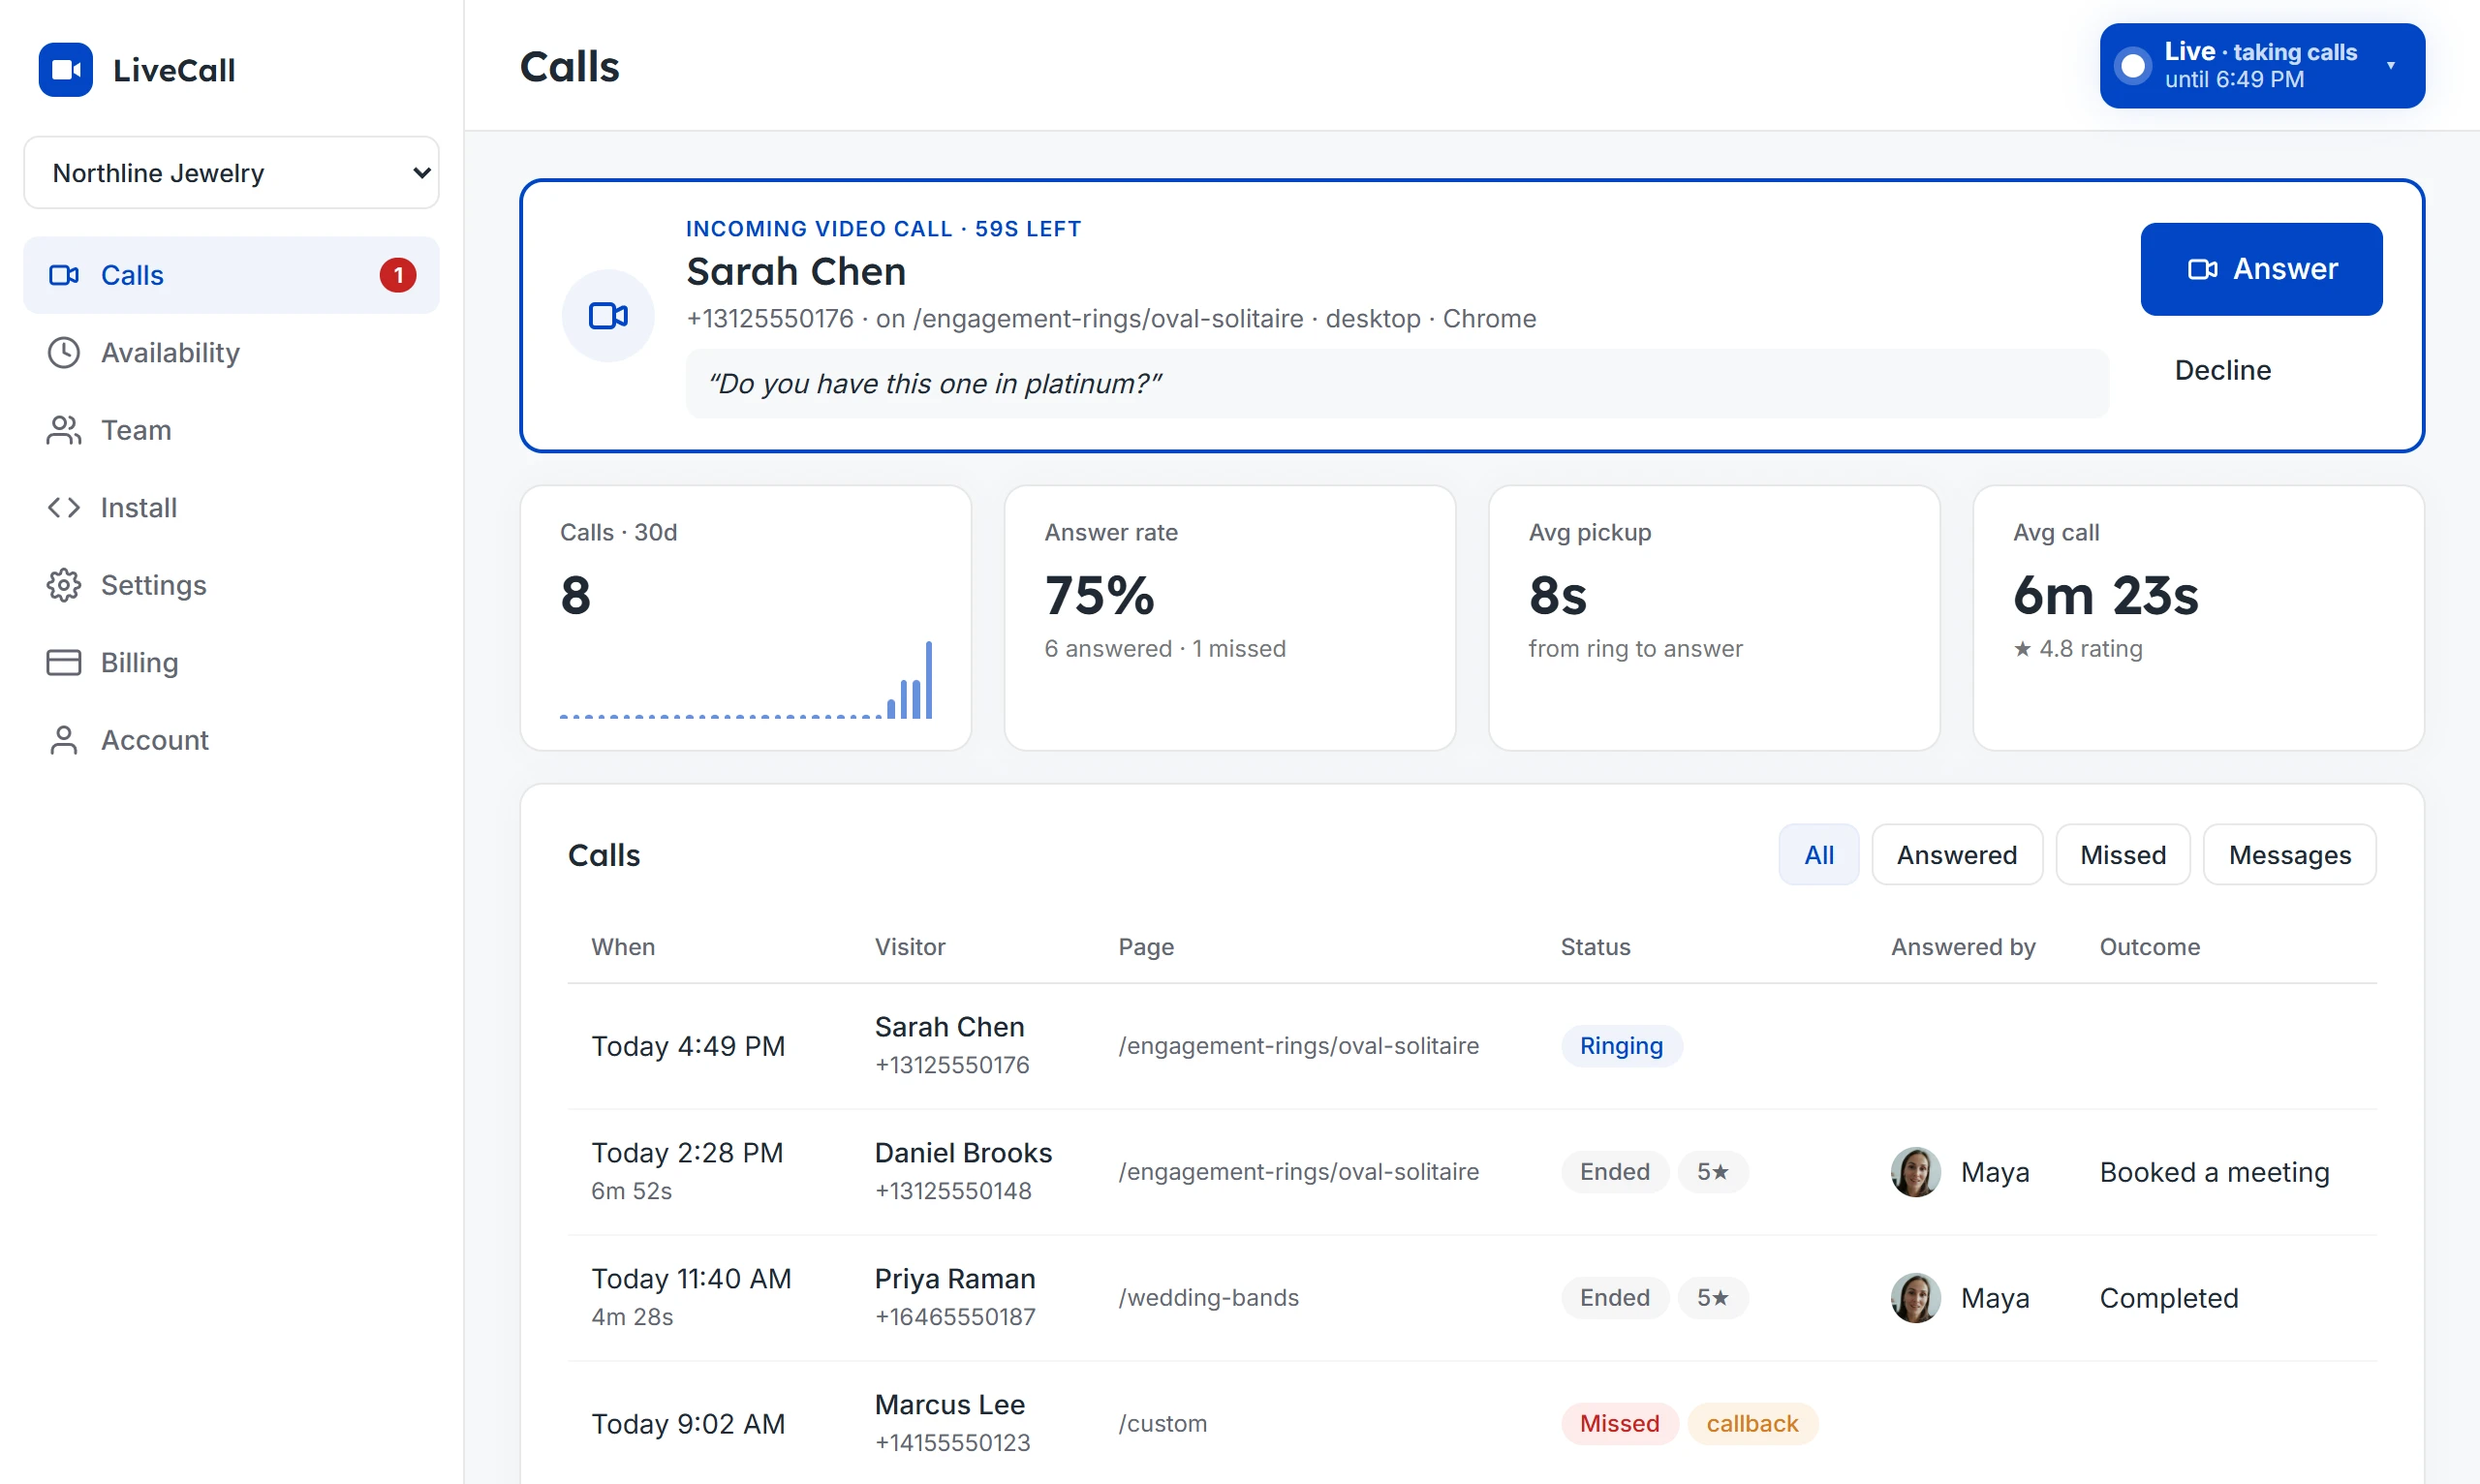Click the Status column header
The height and width of the screenshot is (1484, 2480).
click(x=1595, y=947)
